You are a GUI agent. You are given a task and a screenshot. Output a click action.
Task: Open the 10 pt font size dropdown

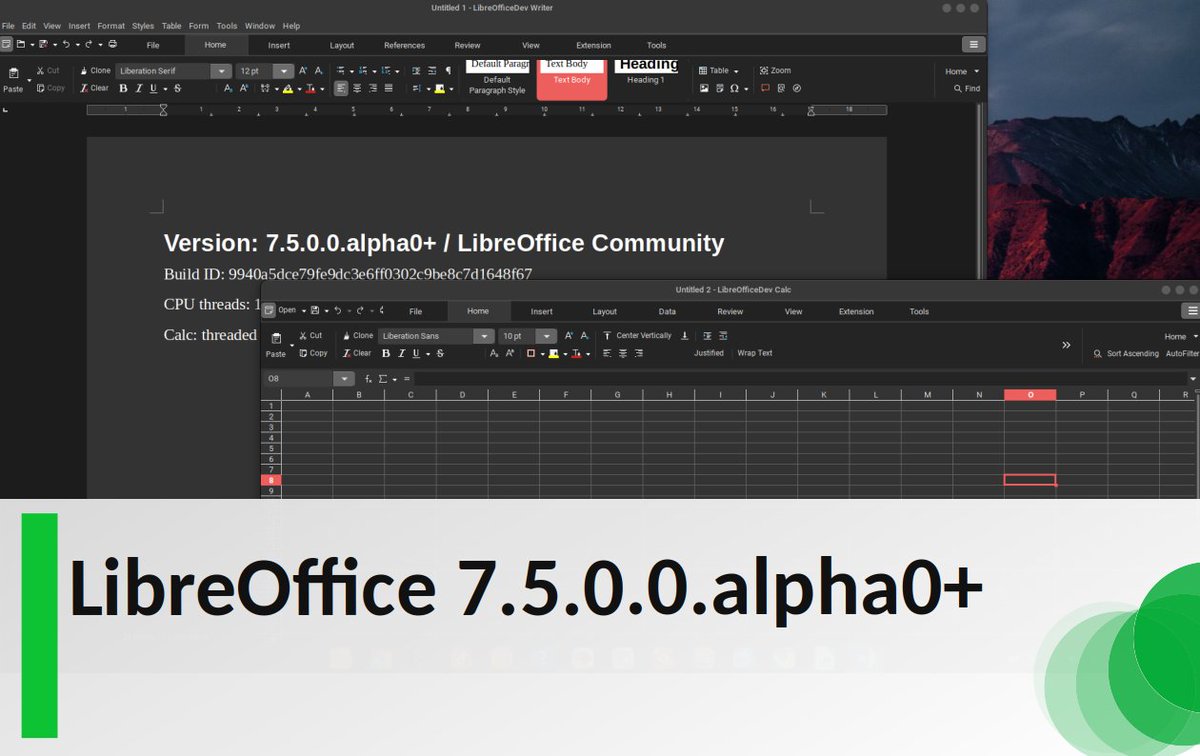(x=546, y=336)
